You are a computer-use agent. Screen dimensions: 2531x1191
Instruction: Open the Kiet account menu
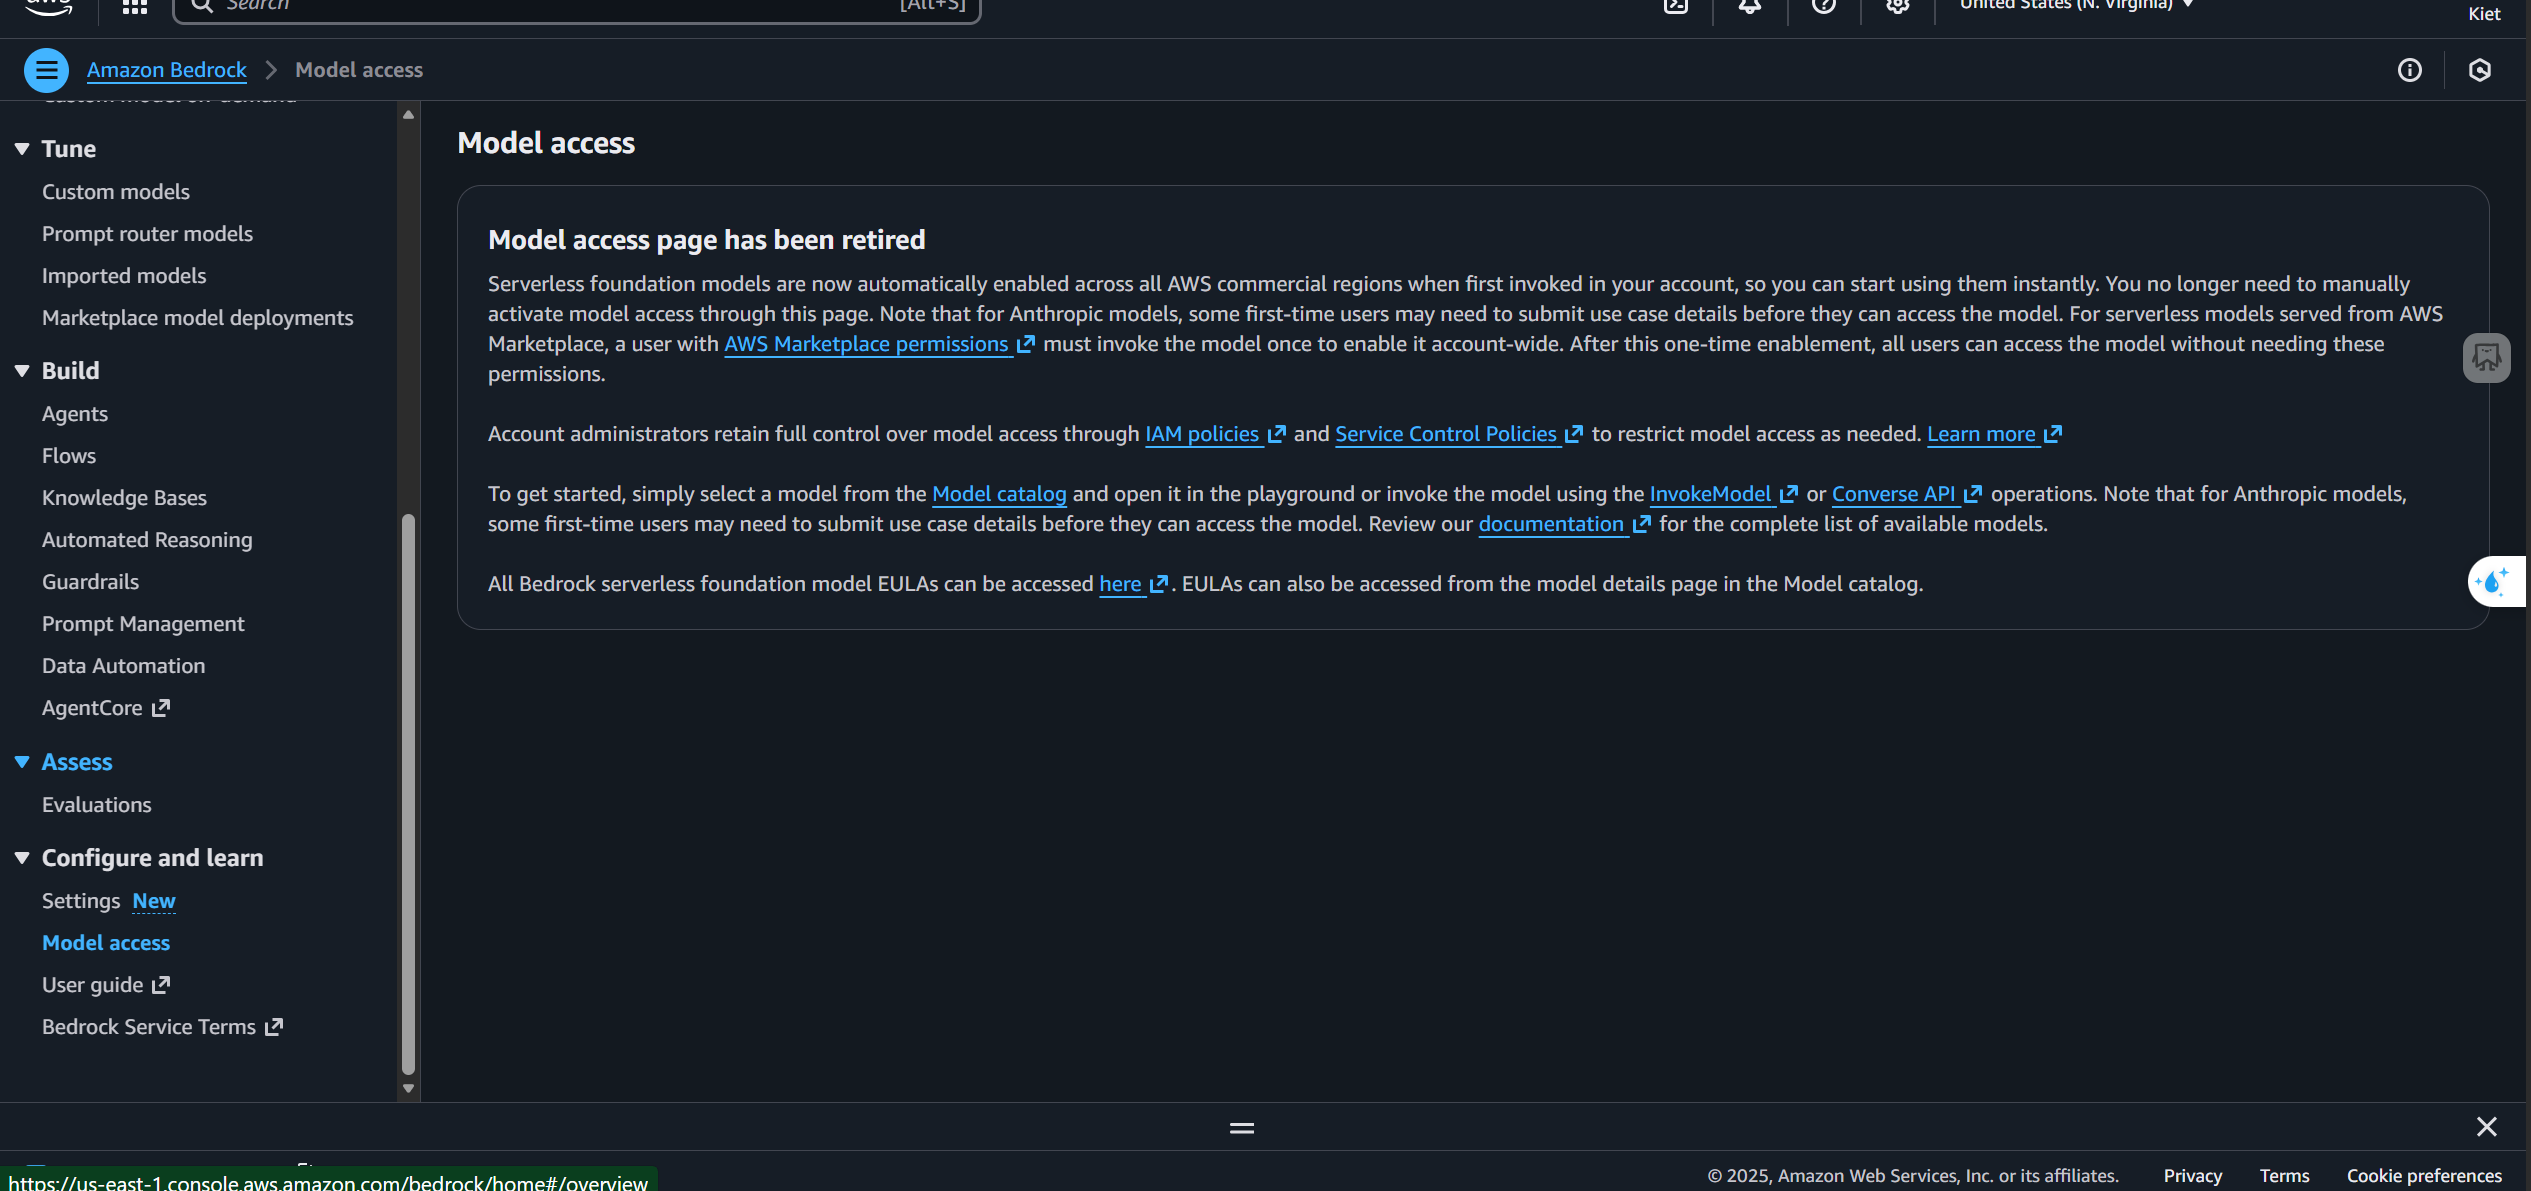pos(2485,13)
